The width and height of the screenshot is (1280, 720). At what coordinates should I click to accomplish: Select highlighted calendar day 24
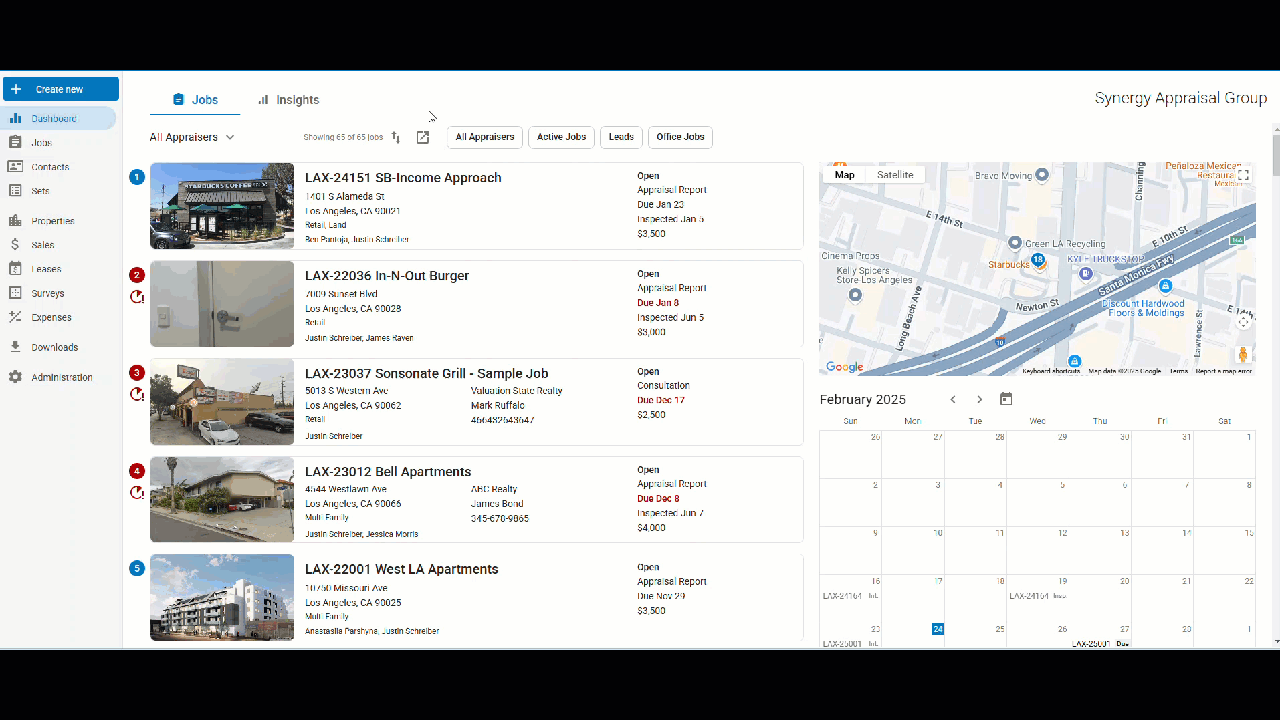[938, 629]
